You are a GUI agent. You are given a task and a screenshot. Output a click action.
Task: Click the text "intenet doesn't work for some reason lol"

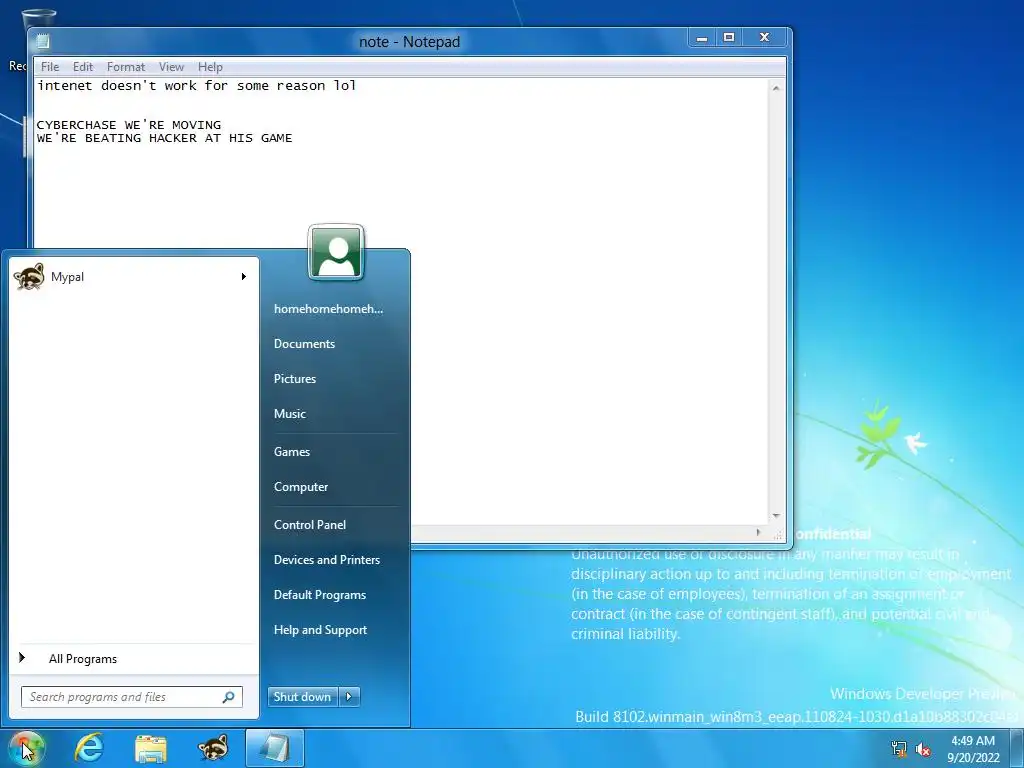pyautogui.click(x=197, y=86)
